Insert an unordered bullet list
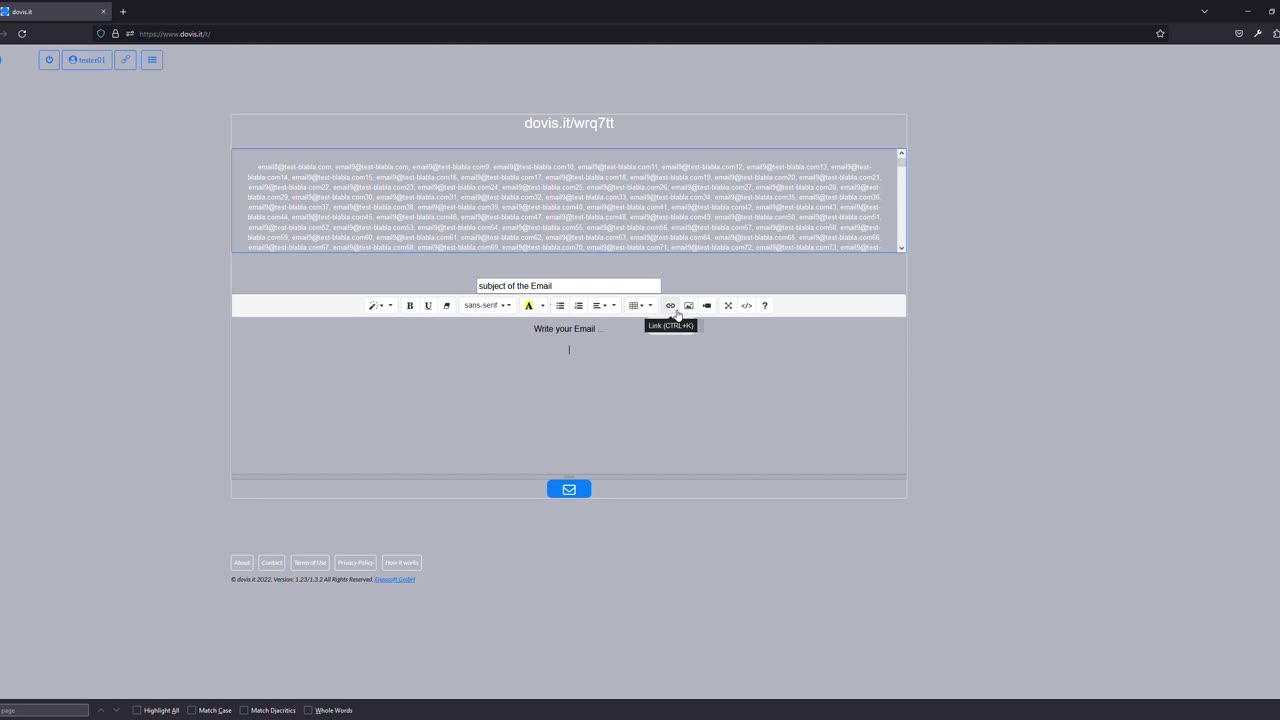Viewport: 1280px width, 720px height. 560,306
